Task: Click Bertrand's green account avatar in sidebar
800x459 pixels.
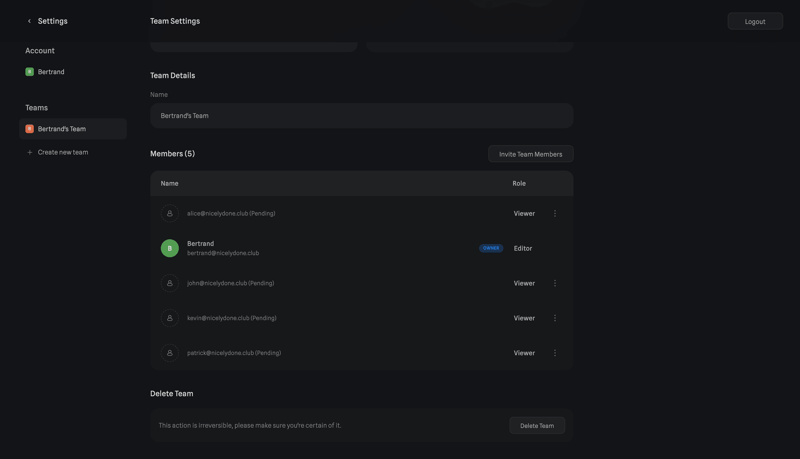Action: (x=30, y=72)
